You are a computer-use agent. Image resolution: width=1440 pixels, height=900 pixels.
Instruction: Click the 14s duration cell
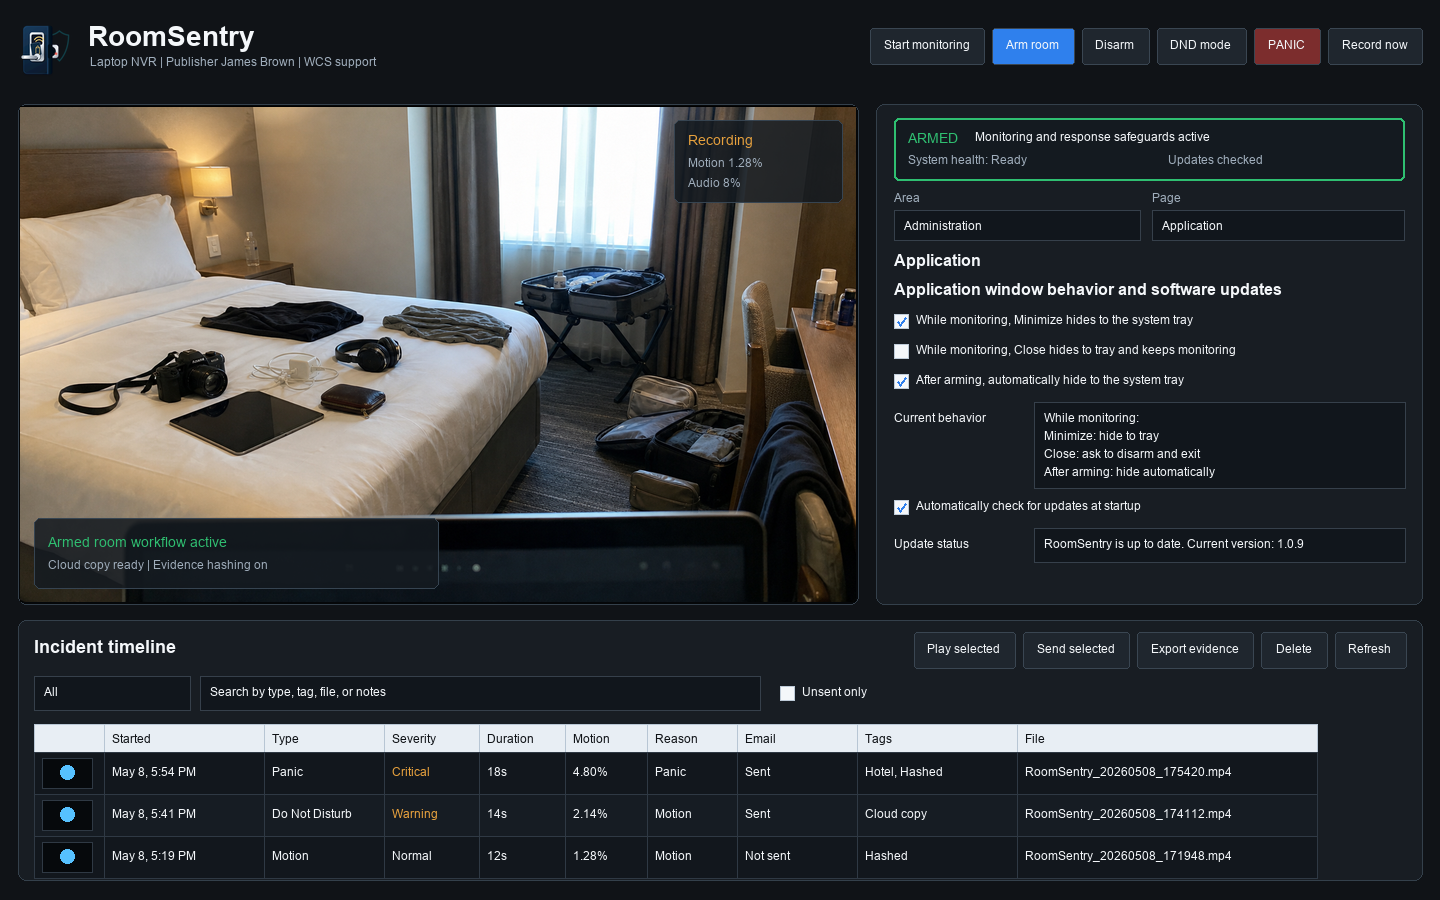coord(522,815)
